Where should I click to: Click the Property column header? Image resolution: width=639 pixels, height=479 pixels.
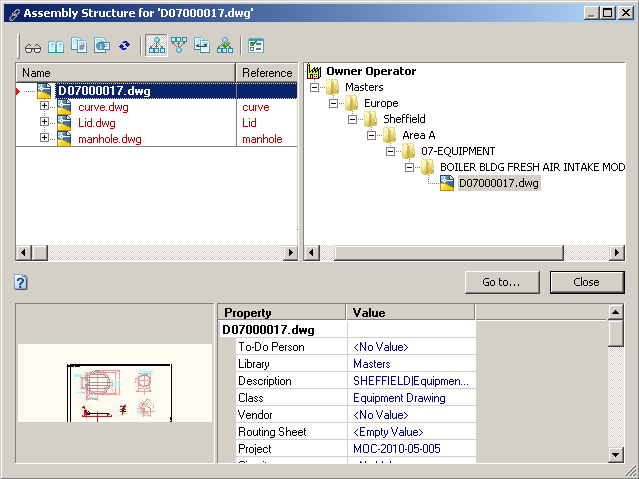282,313
